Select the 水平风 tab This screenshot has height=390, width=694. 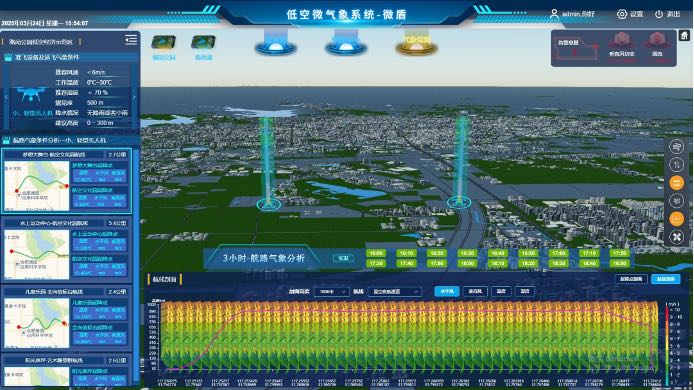(x=447, y=291)
